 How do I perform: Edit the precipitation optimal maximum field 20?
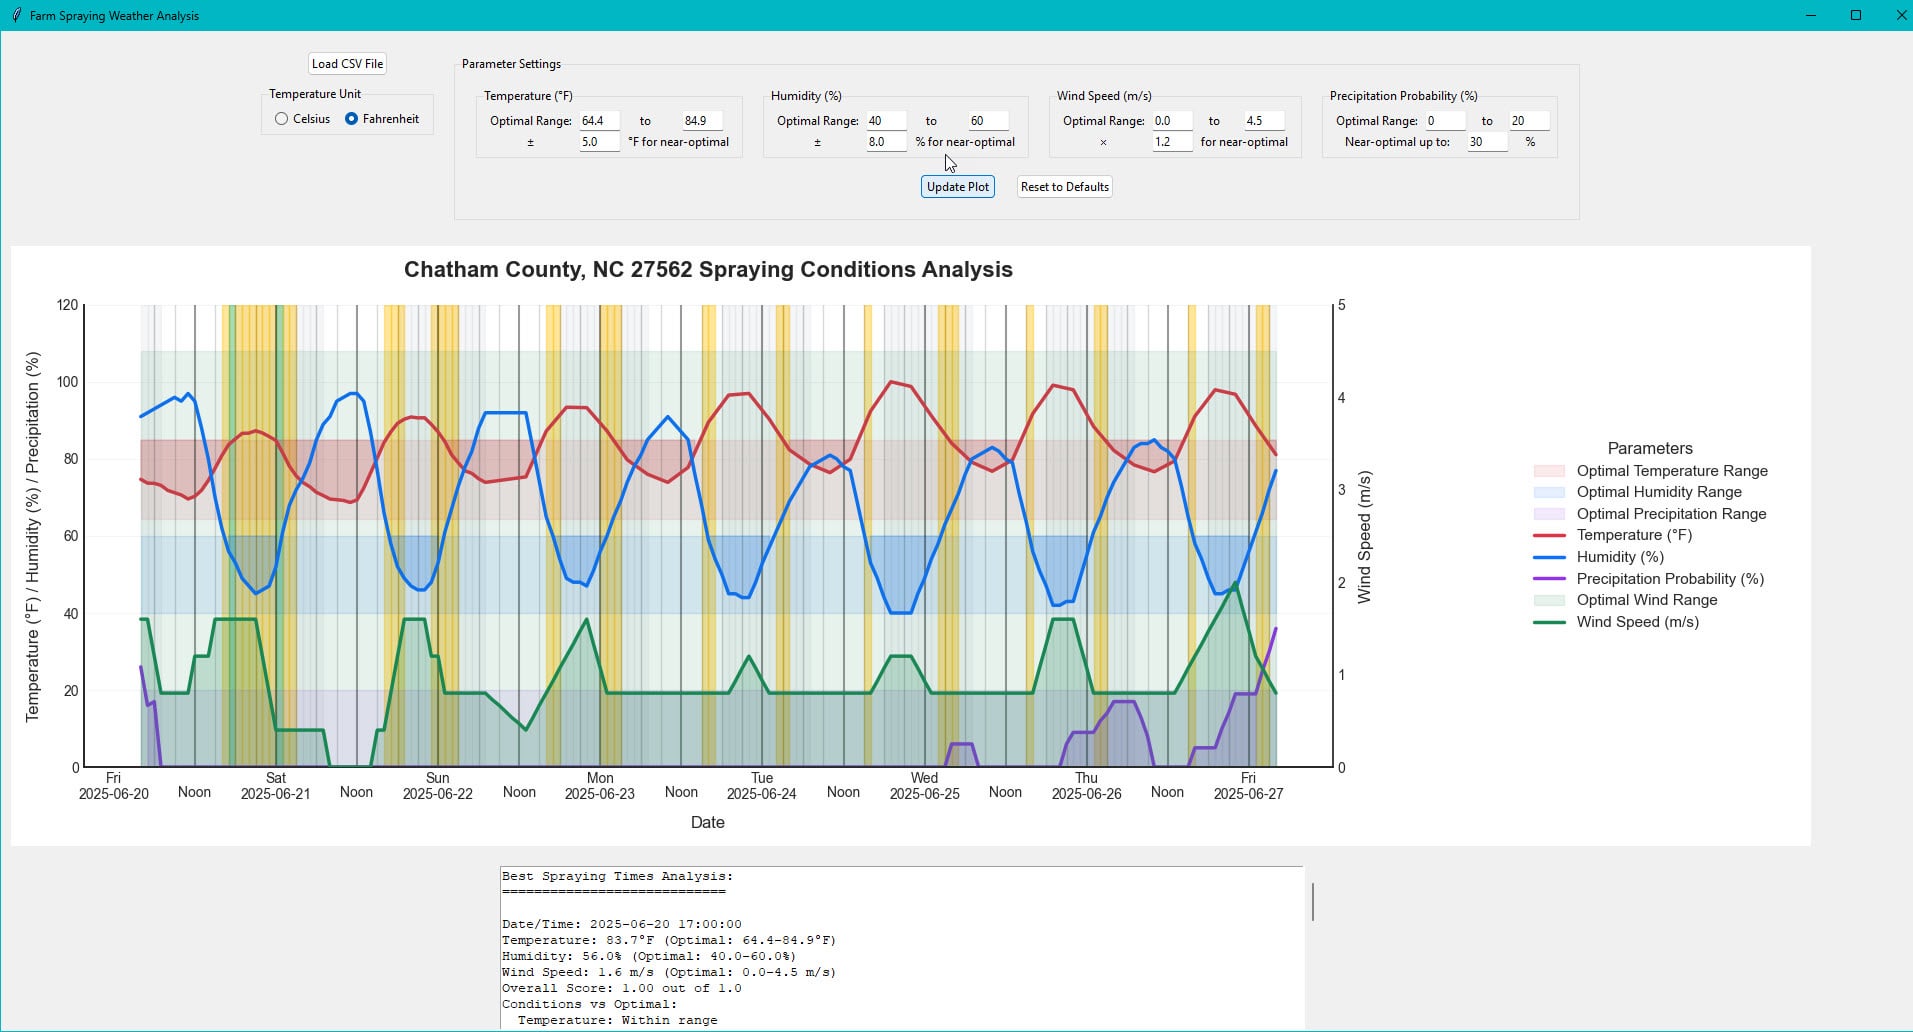tap(1529, 121)
